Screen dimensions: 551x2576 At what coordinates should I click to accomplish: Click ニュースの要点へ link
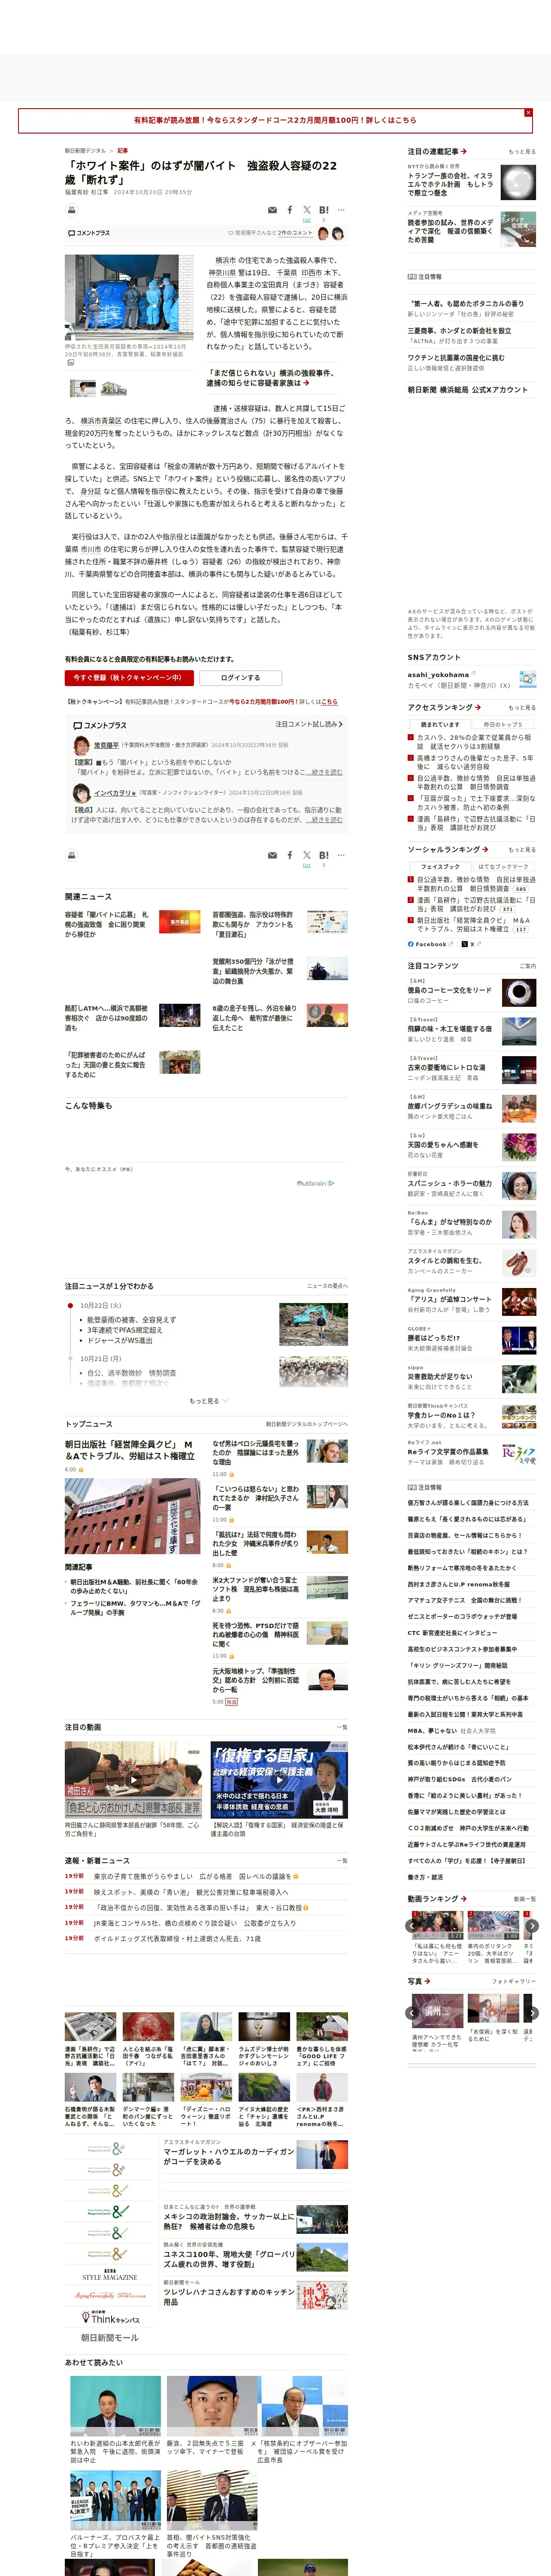pyautogui.click(x=327, y=1286)
